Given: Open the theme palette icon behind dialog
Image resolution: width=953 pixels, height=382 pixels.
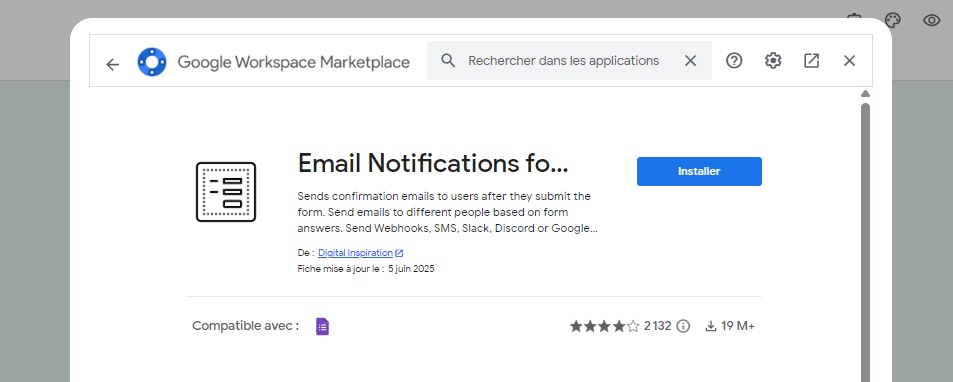Looking at the screenshot, I should point(892,21).
